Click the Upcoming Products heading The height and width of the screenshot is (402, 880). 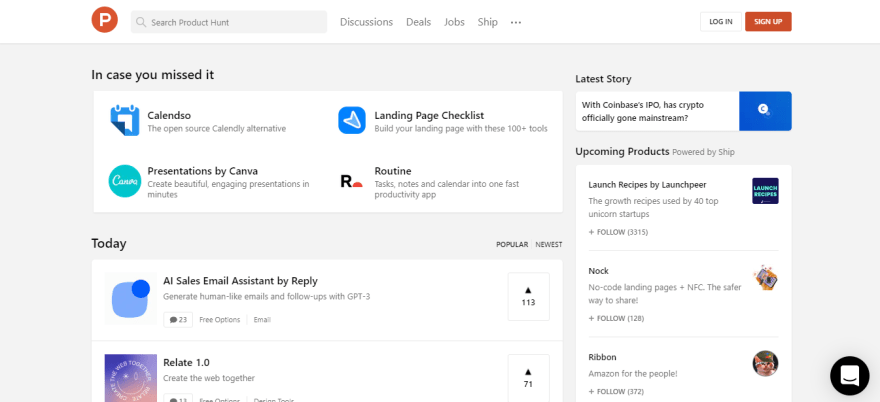622,151
